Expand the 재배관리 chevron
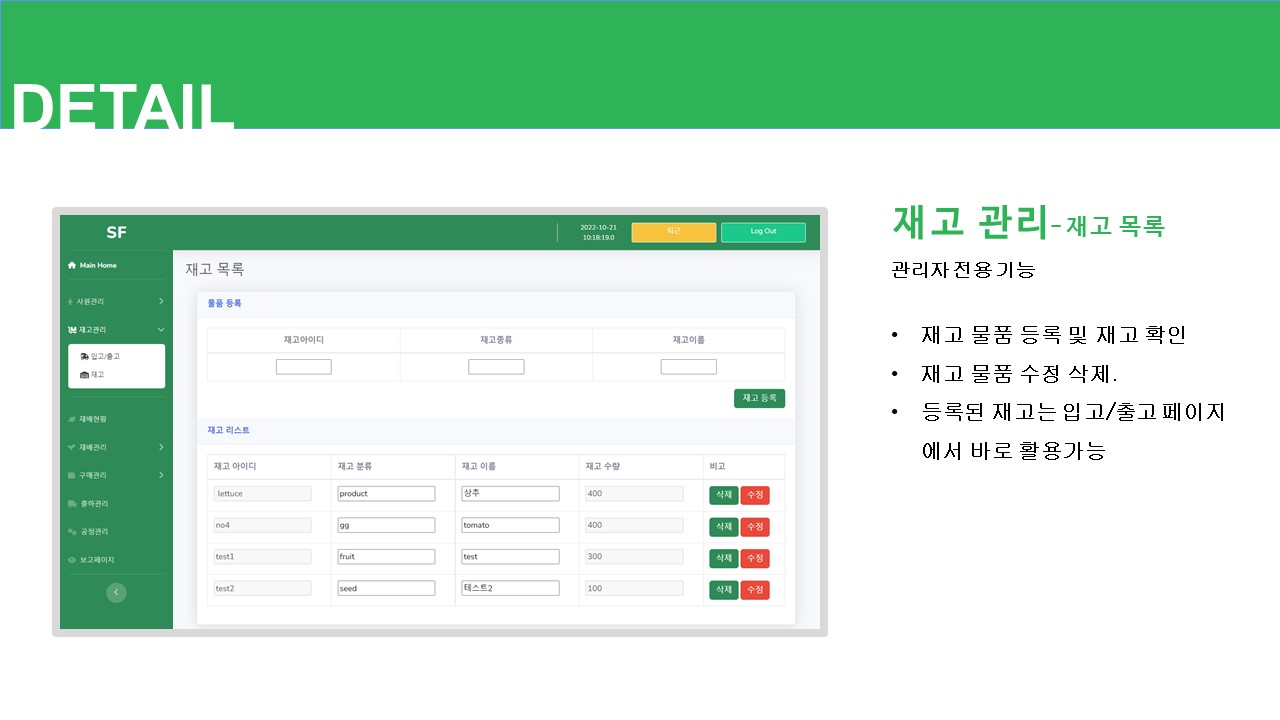This screenshot has width=1280, height=720. [x=161, y=447]
